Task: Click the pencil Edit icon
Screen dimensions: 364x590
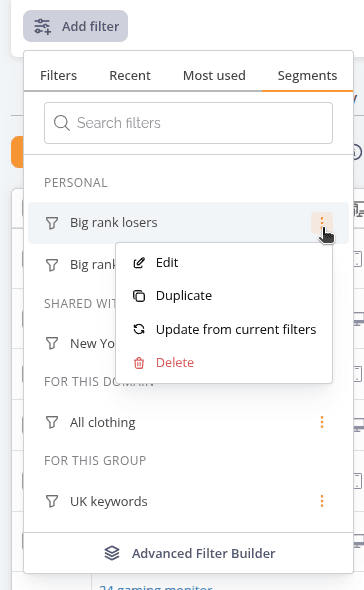Action: point(139,263)
